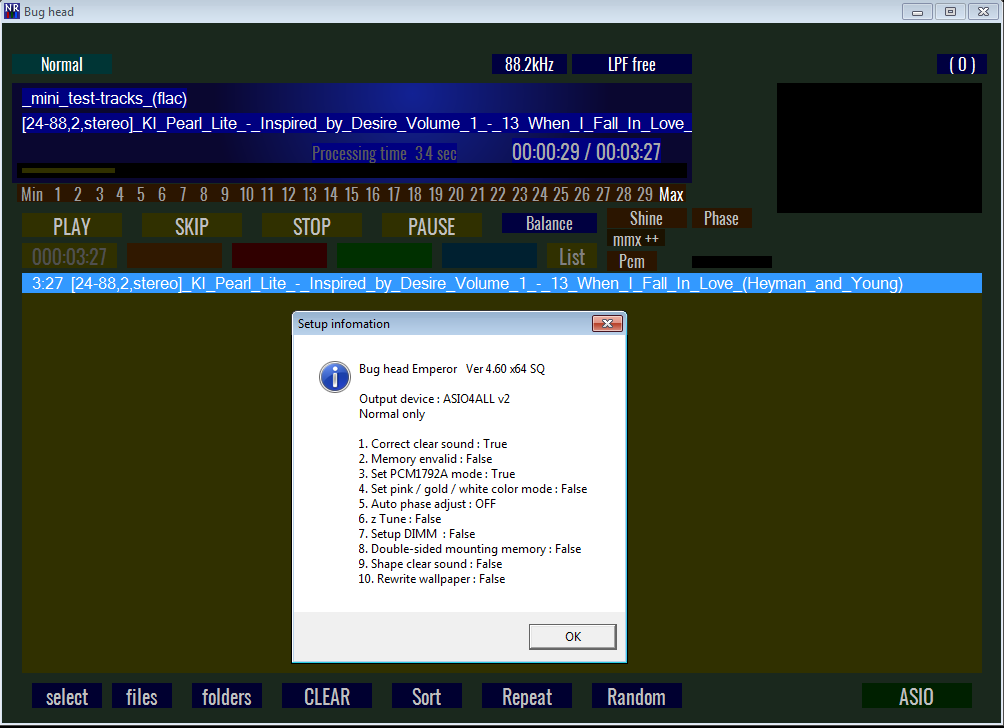Select the mmx ++ option
The image size is (1004, 728).
tap(636, 239)
